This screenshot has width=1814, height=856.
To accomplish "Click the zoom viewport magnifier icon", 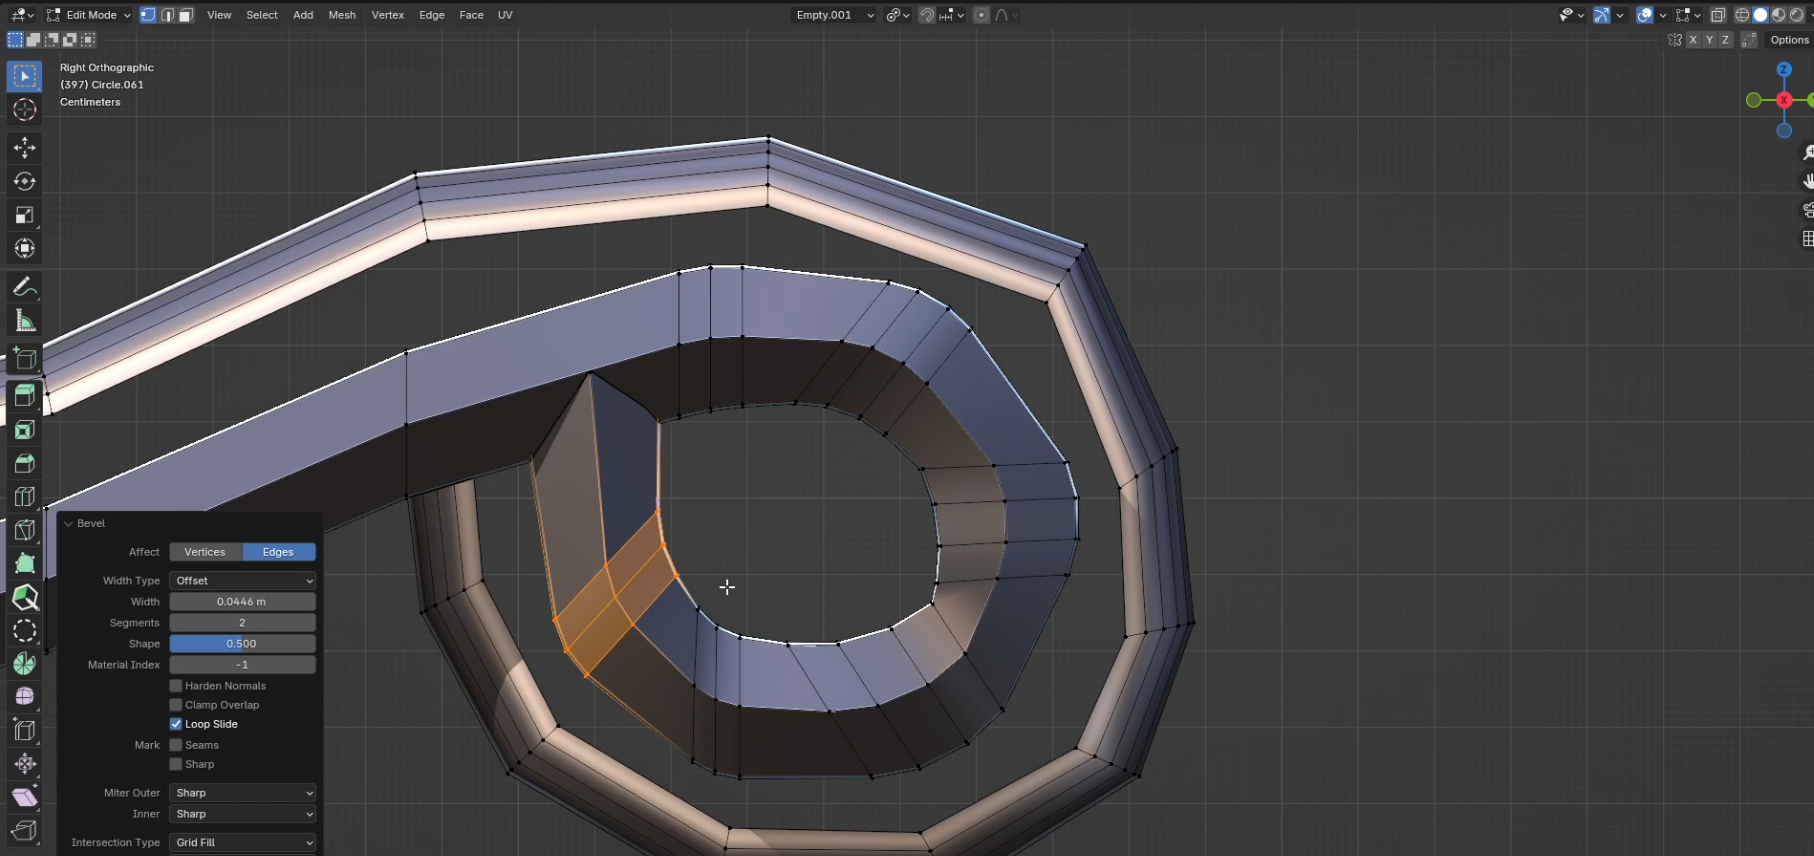I will pos(1807,153).
